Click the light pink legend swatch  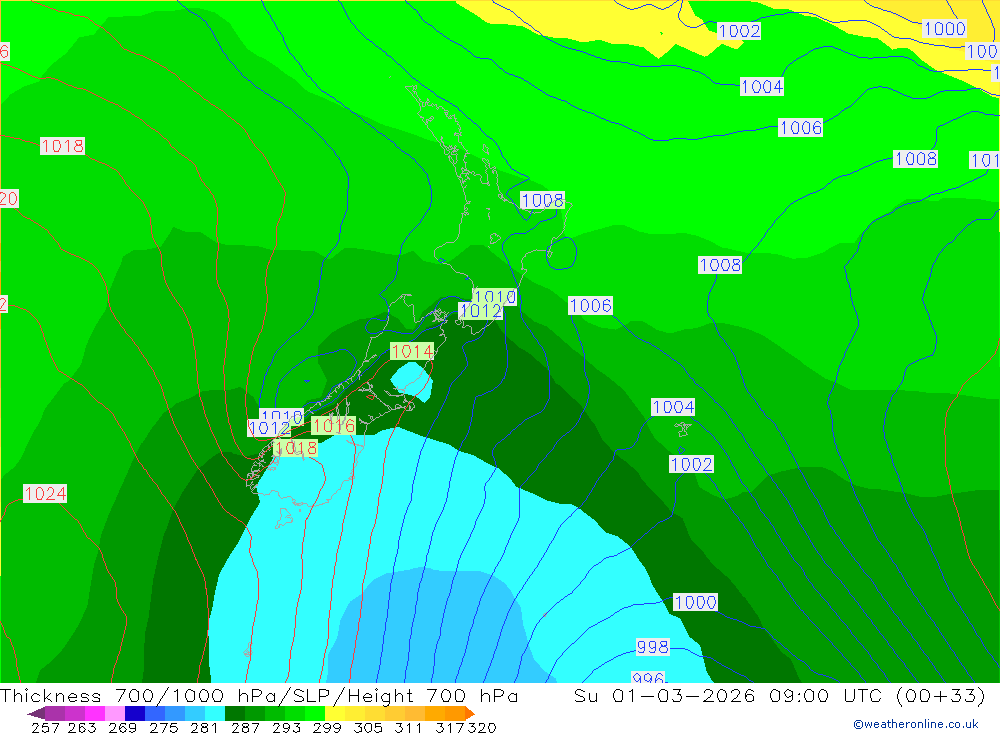[114, 713]
